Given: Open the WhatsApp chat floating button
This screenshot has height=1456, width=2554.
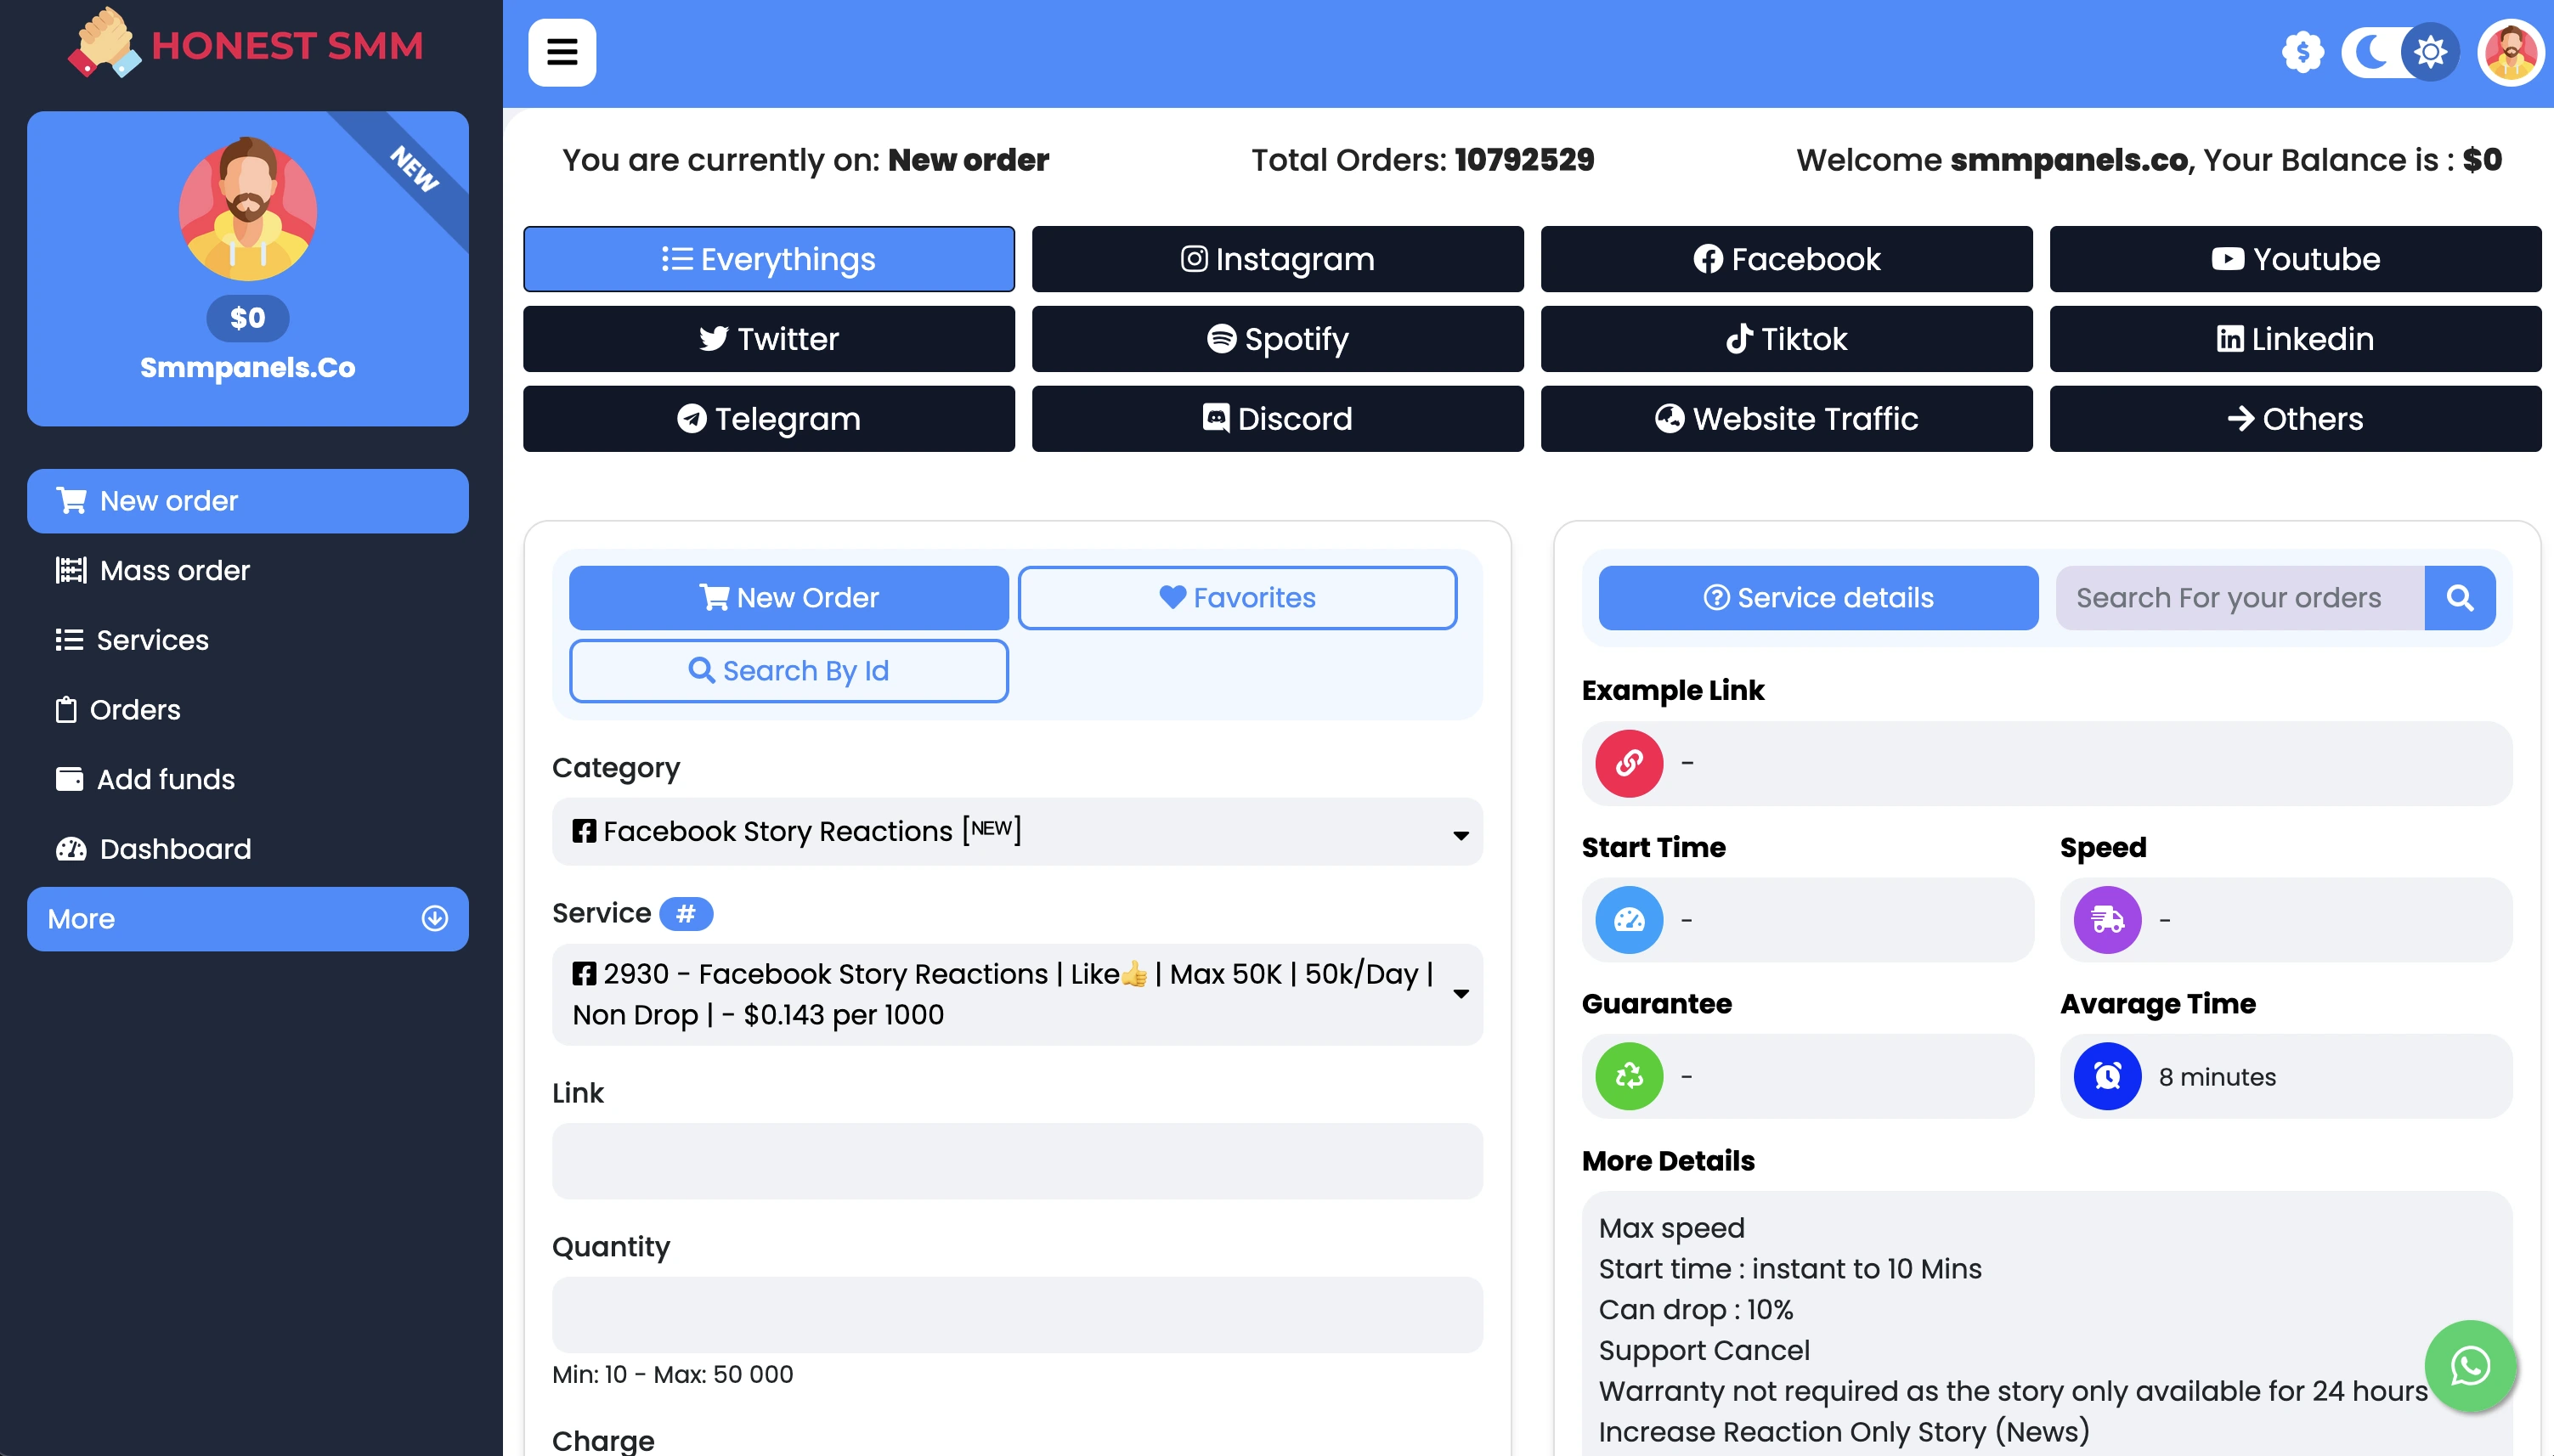Looking at the screenshot, I should (2470, 1366).
